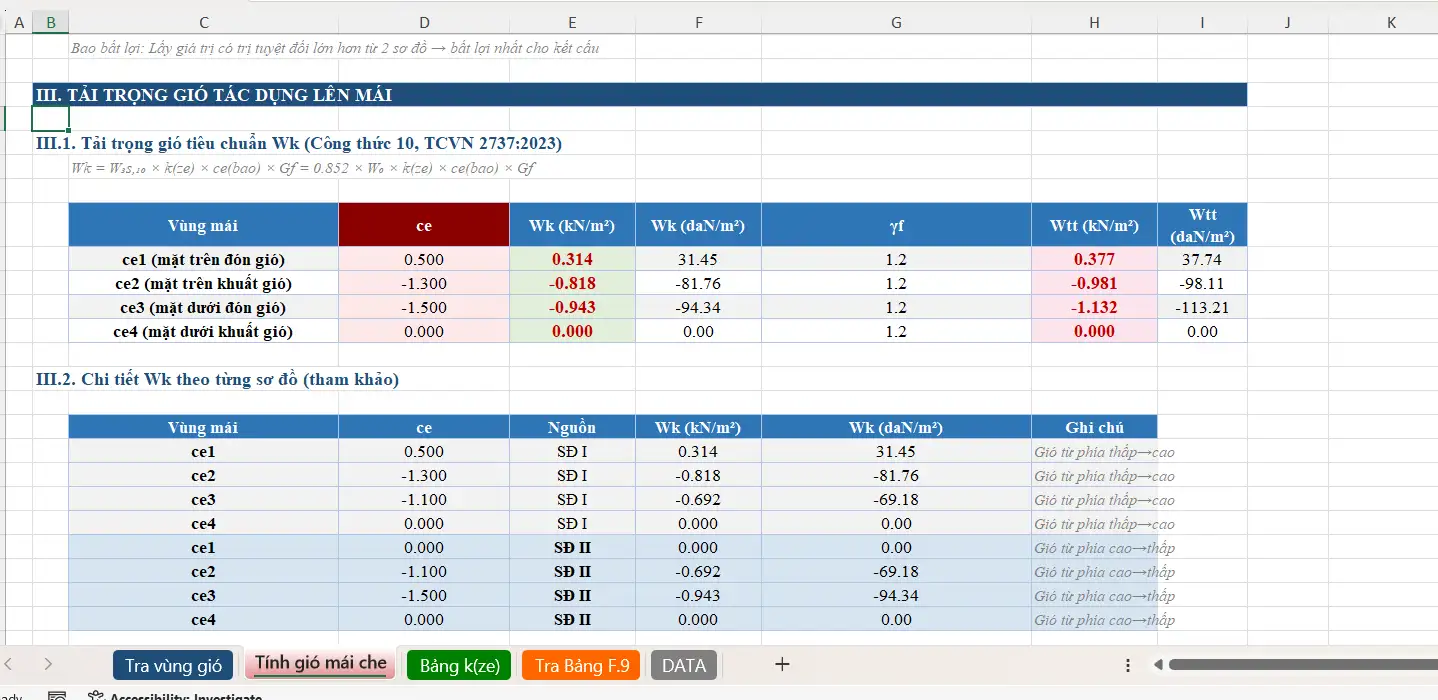
Task: Select the Tính gió mái che tab
Action: click(320, 664)
